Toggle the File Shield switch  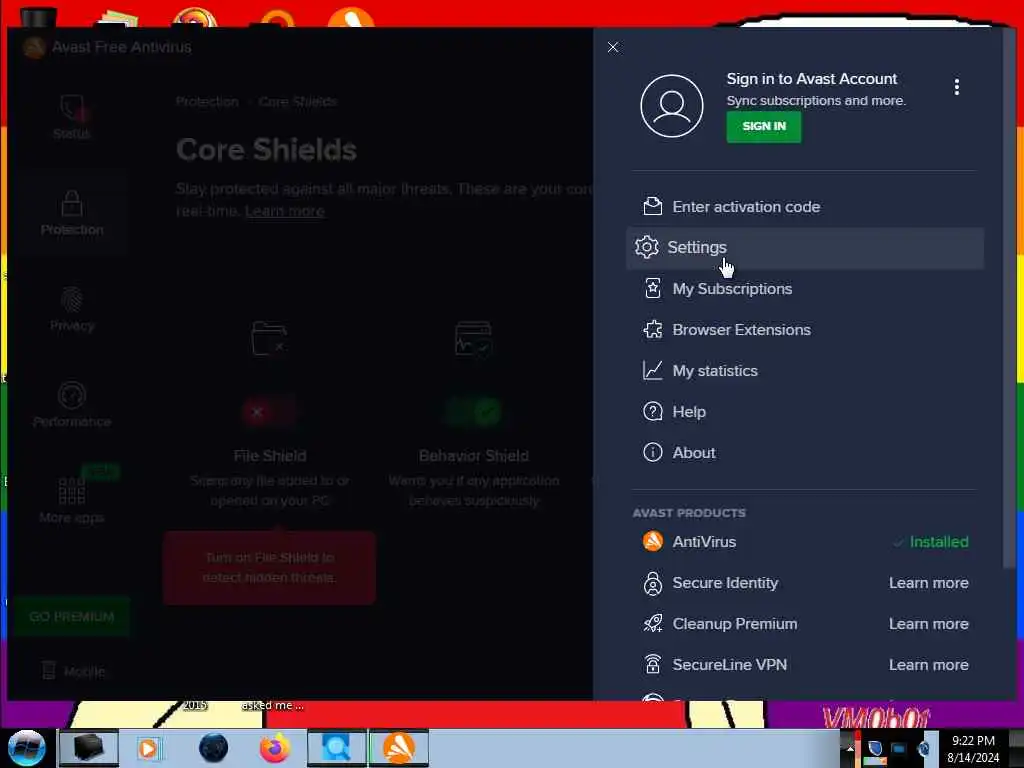point(270,412)
